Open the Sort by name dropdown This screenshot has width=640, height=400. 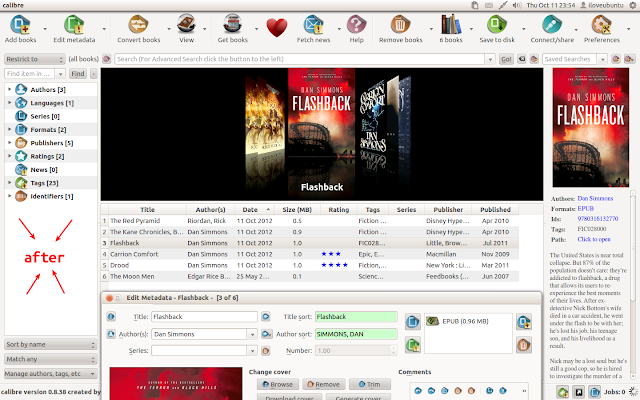point(51,344)
